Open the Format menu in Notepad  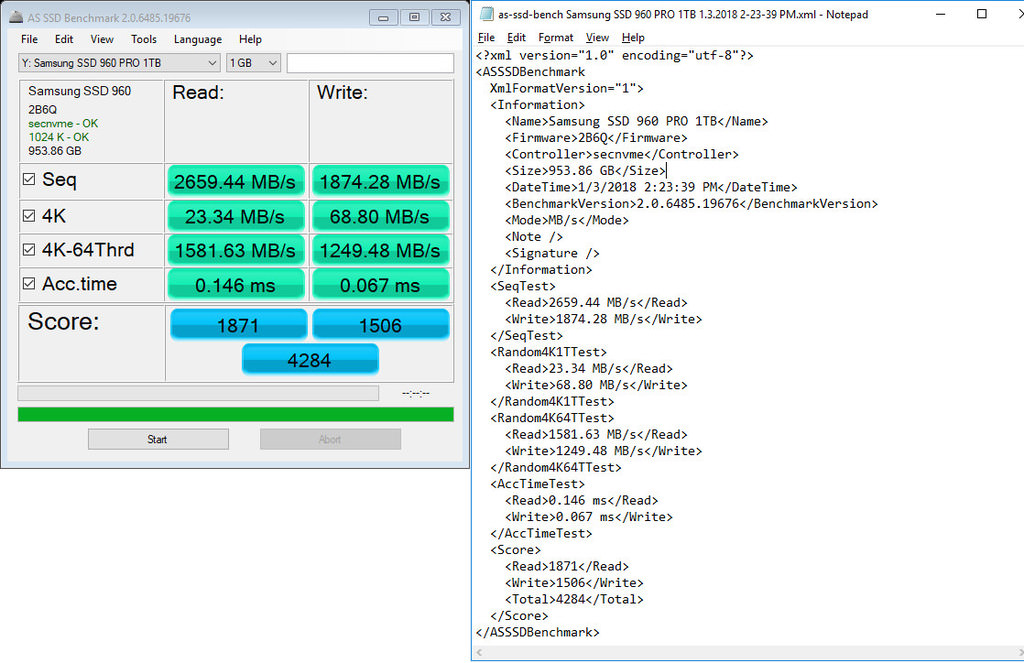(556, 38)
